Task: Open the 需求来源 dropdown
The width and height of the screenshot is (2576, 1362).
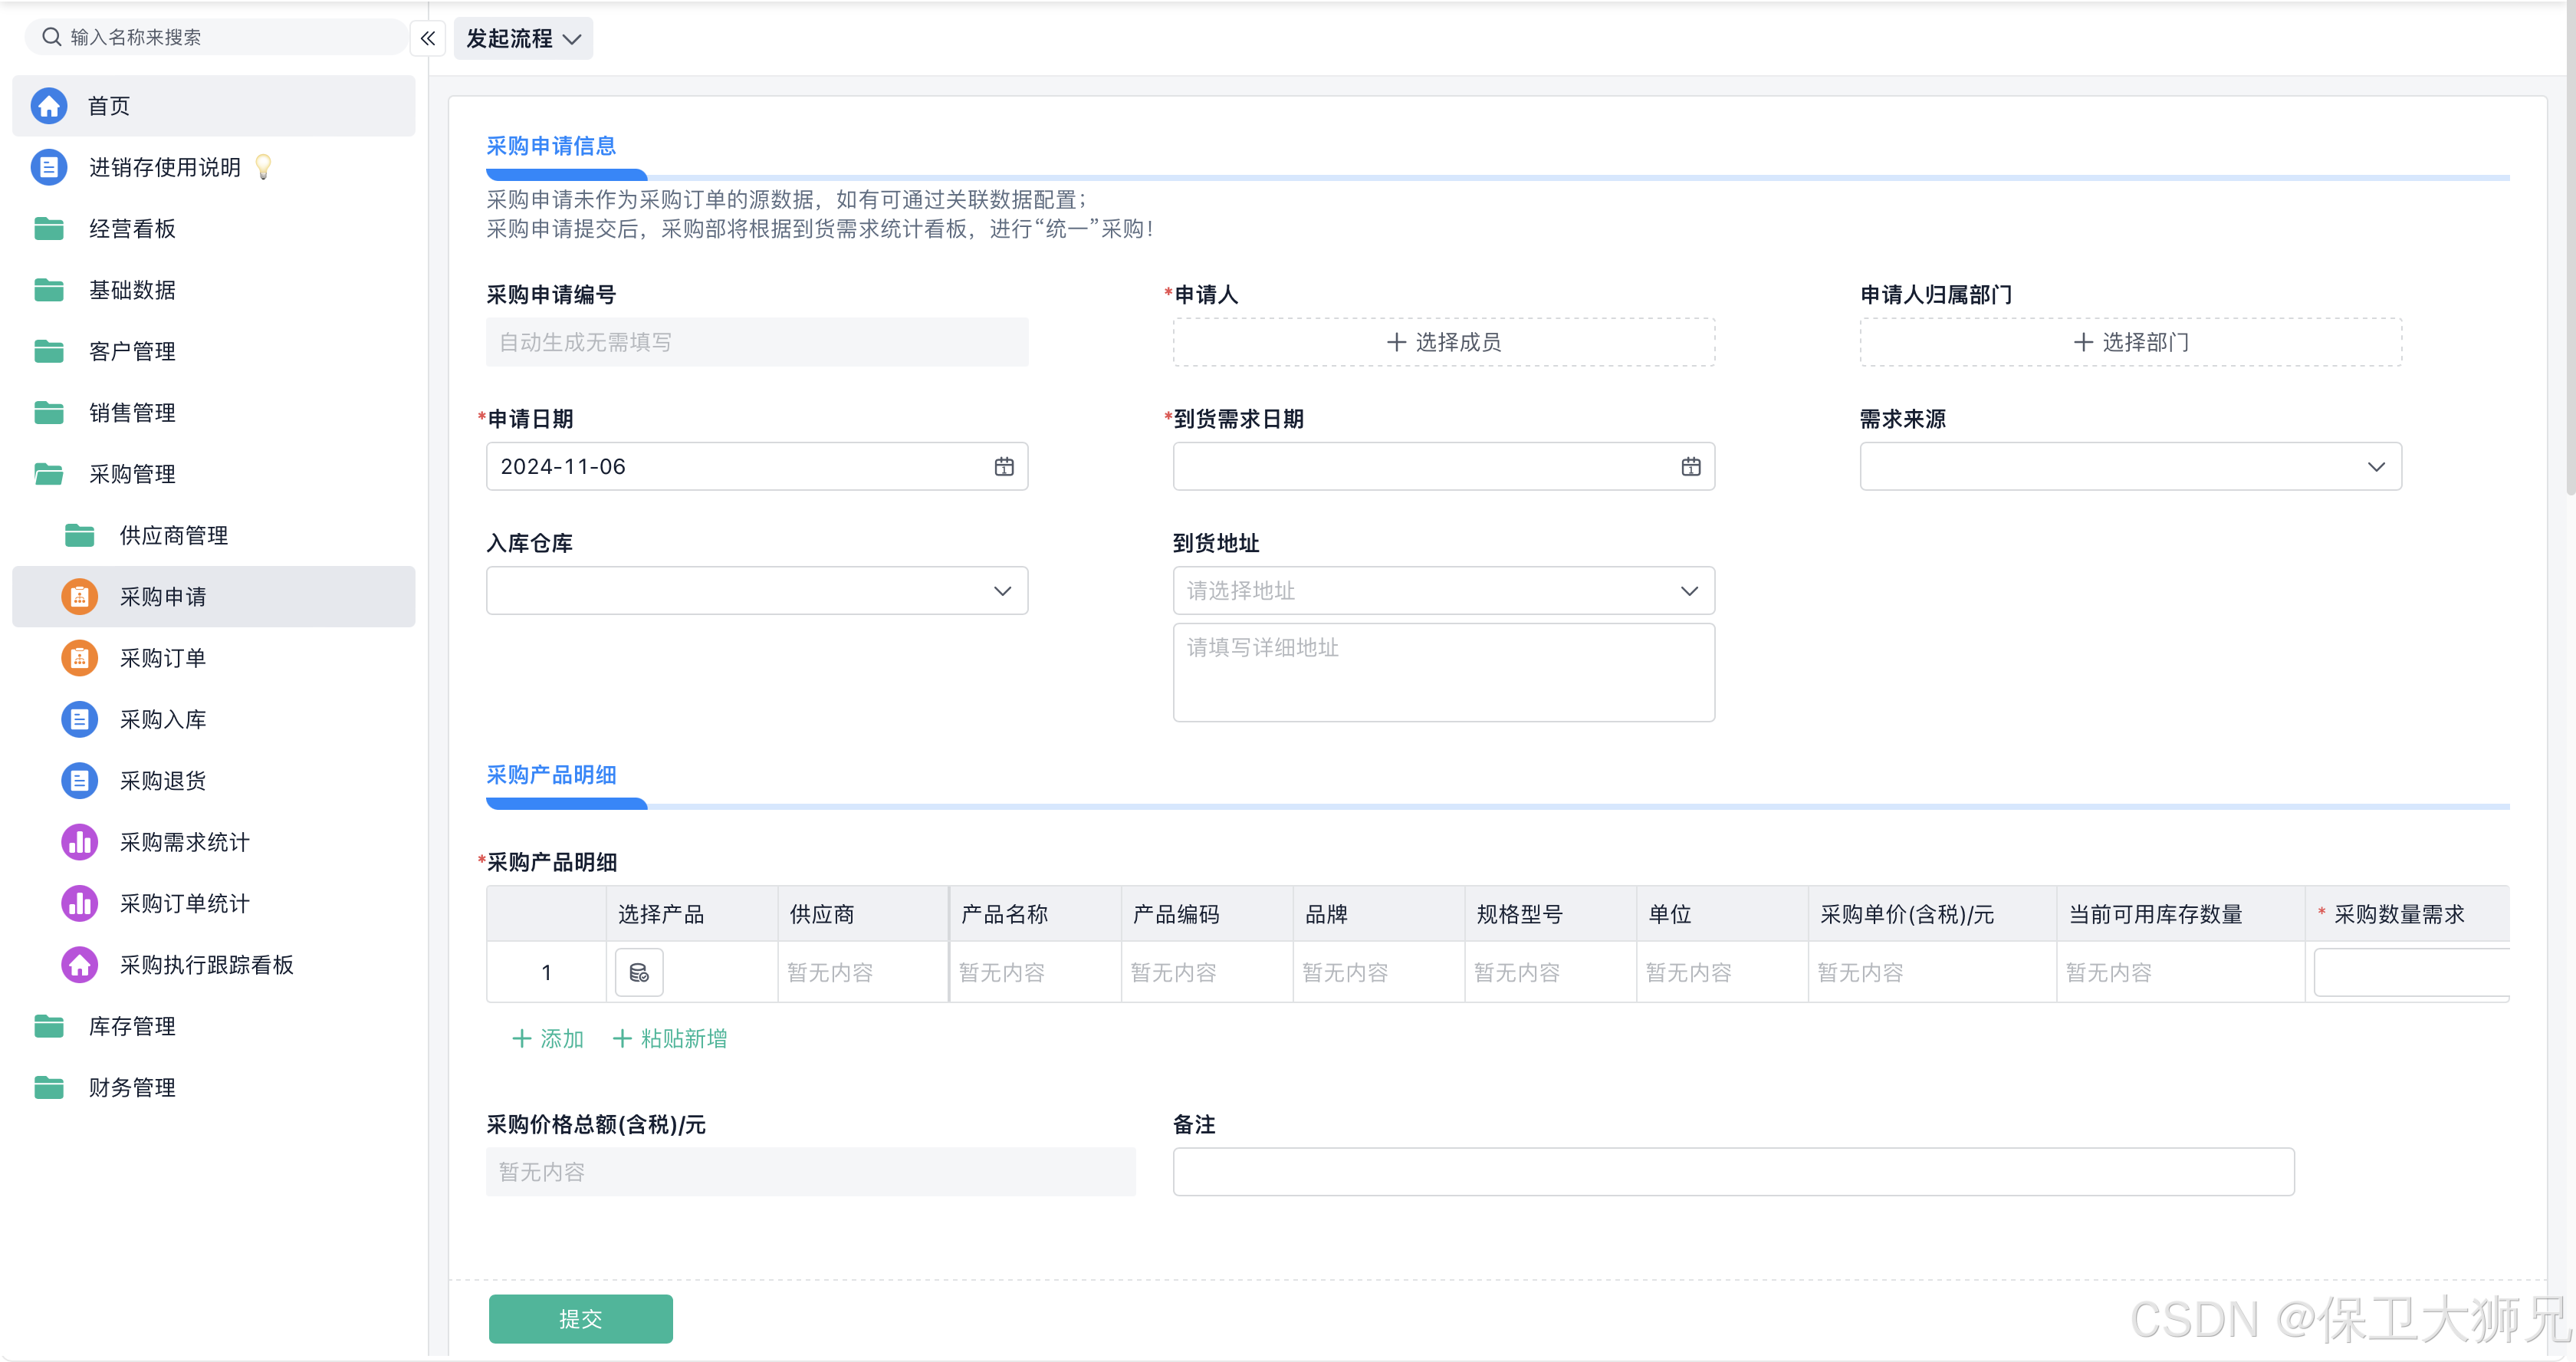Action: point(2130,467)
